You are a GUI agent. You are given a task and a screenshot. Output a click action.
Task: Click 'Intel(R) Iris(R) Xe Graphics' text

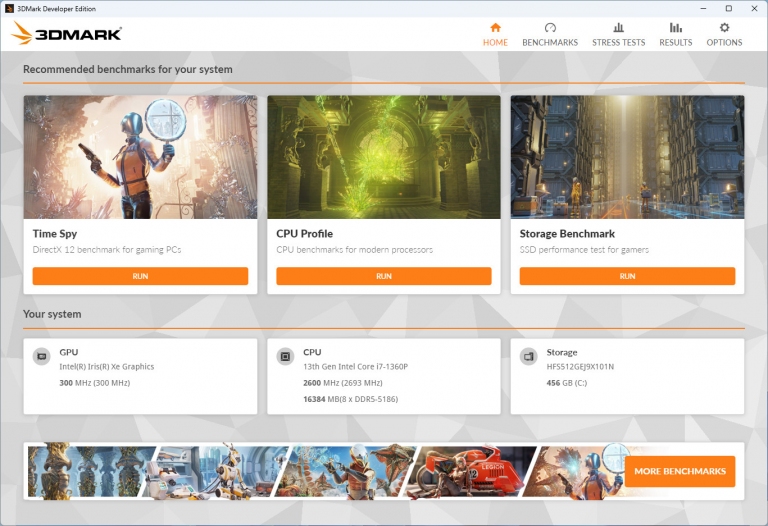point(106,366)
